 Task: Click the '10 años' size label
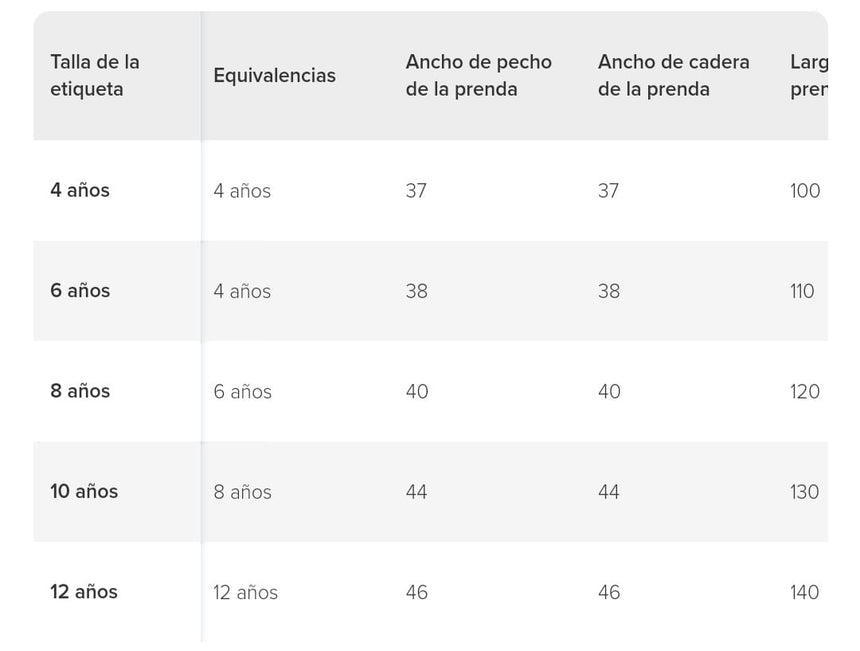pyautogui.click(x=84, y=491)
